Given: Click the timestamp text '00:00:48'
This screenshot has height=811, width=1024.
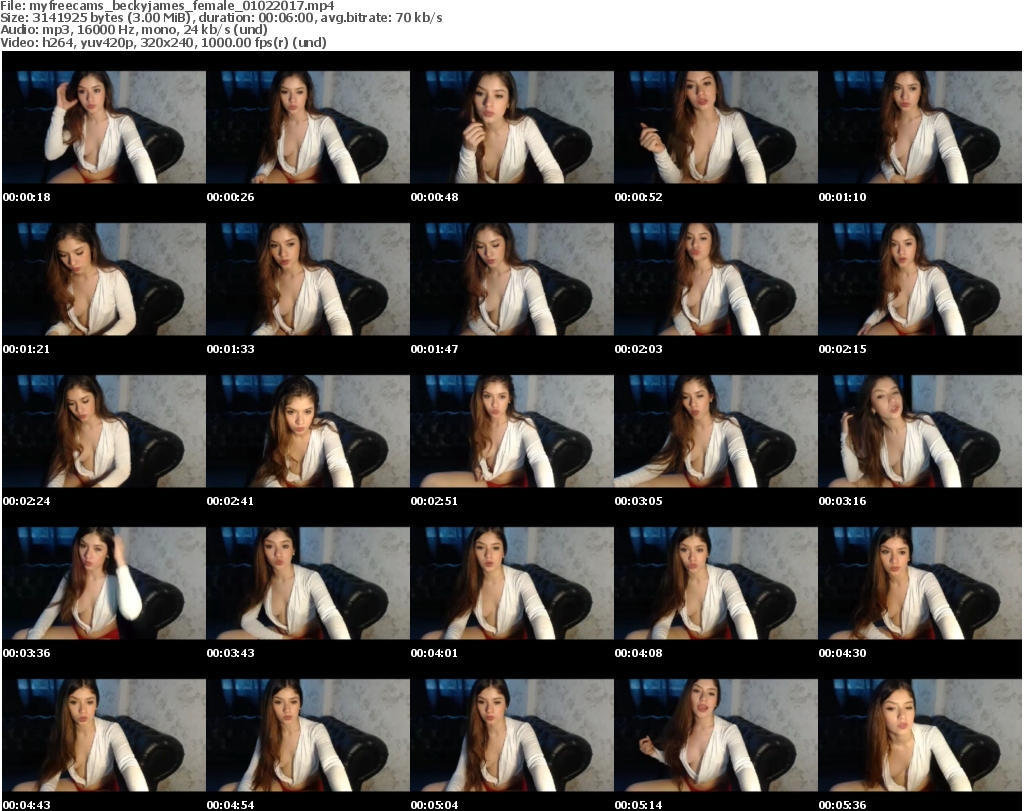Looking at the screenshot, I should click(434, 197).
